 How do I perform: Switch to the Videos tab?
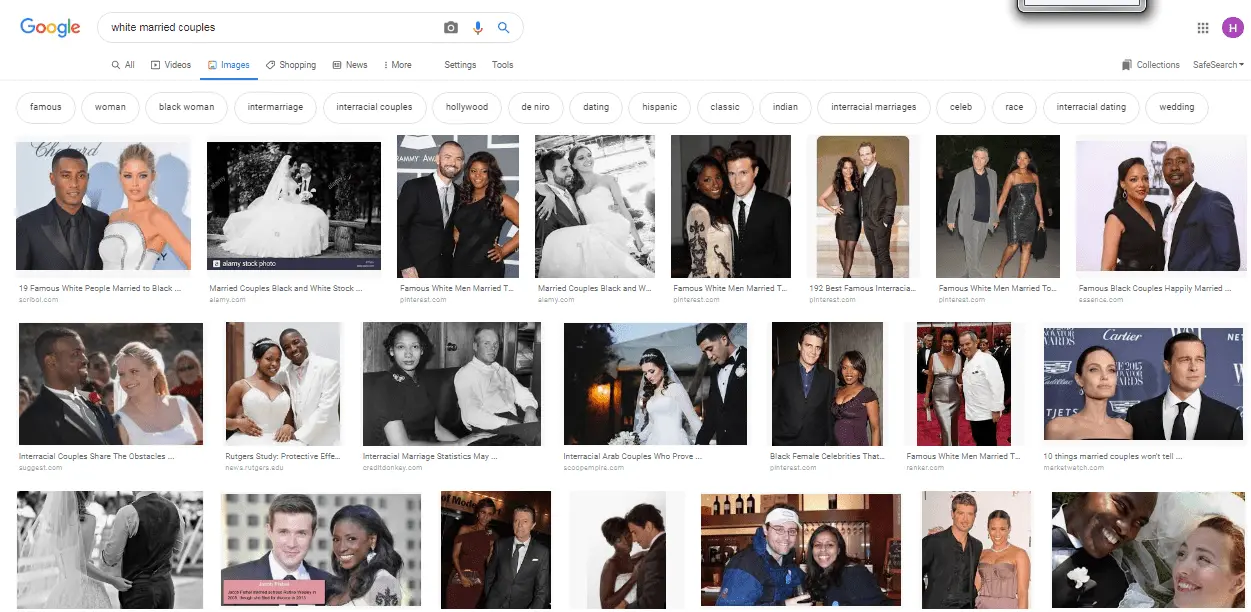pos(171,65)
